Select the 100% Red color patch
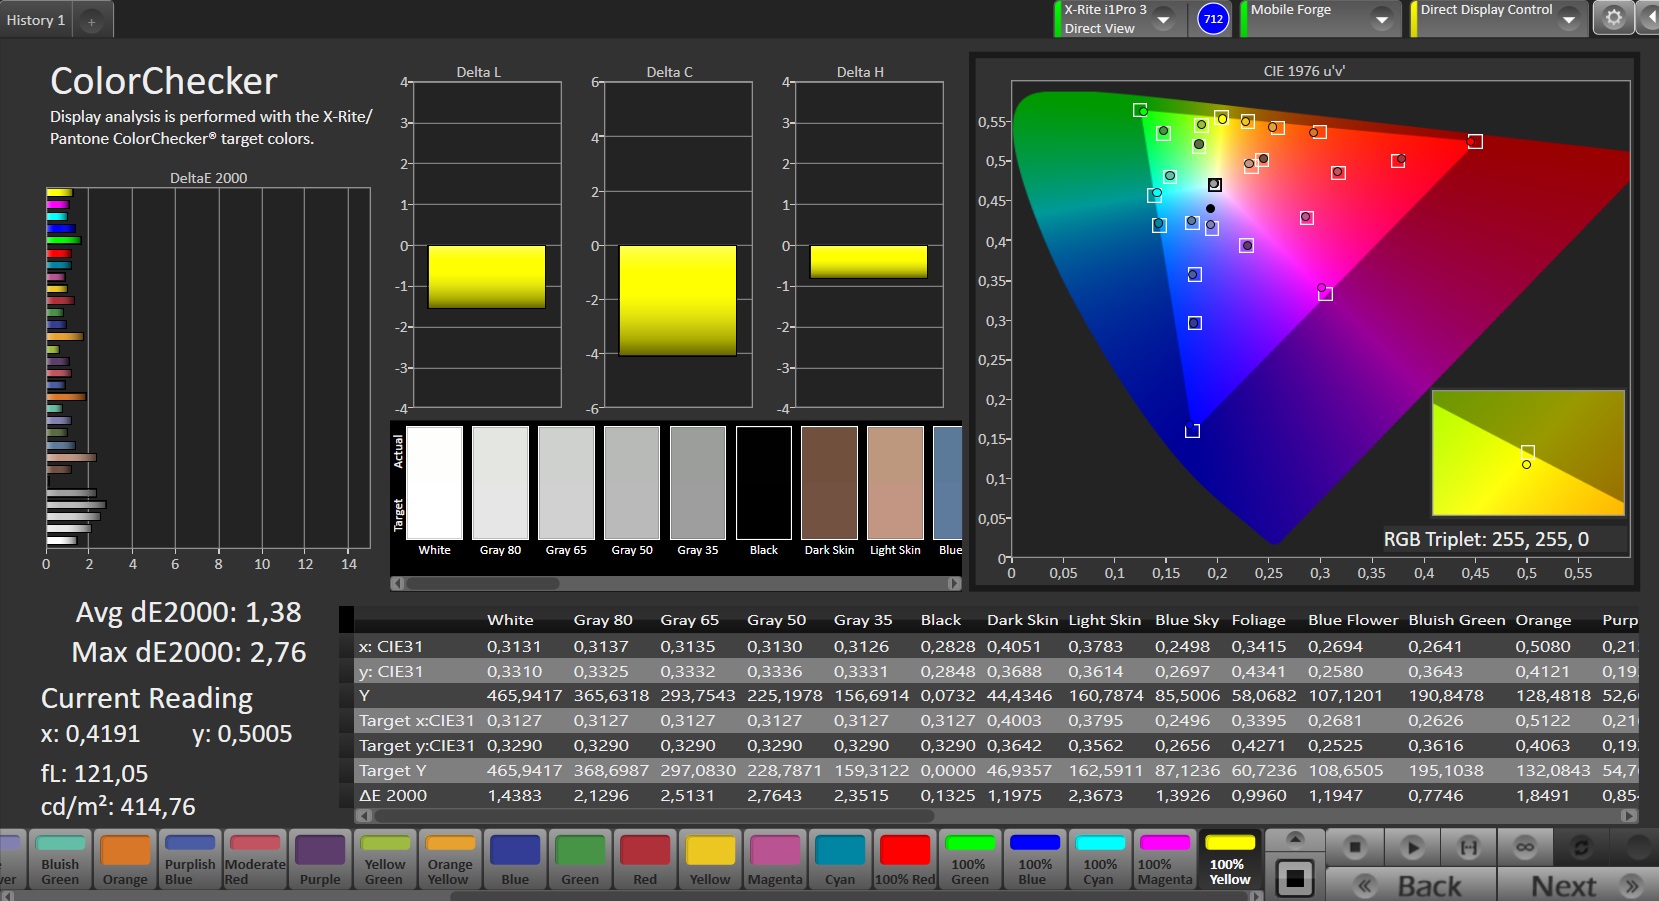The image size is (1659, 901). pos(905,859)
